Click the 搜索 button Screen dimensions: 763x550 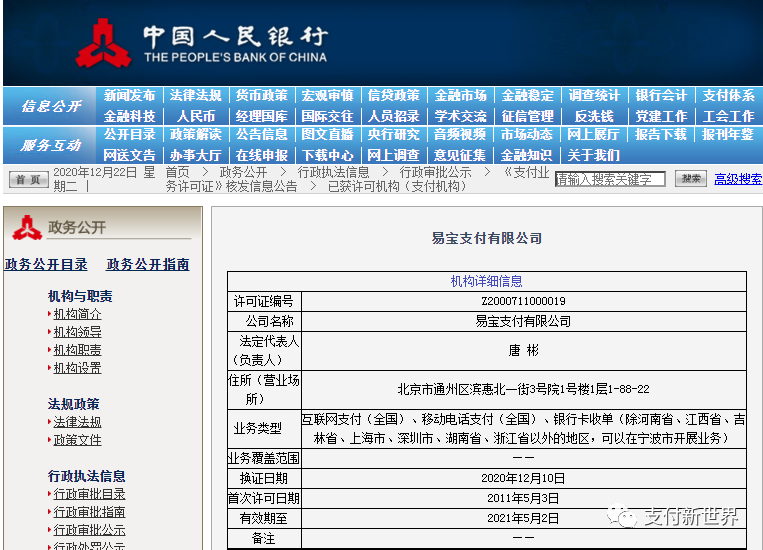(690, 179)
